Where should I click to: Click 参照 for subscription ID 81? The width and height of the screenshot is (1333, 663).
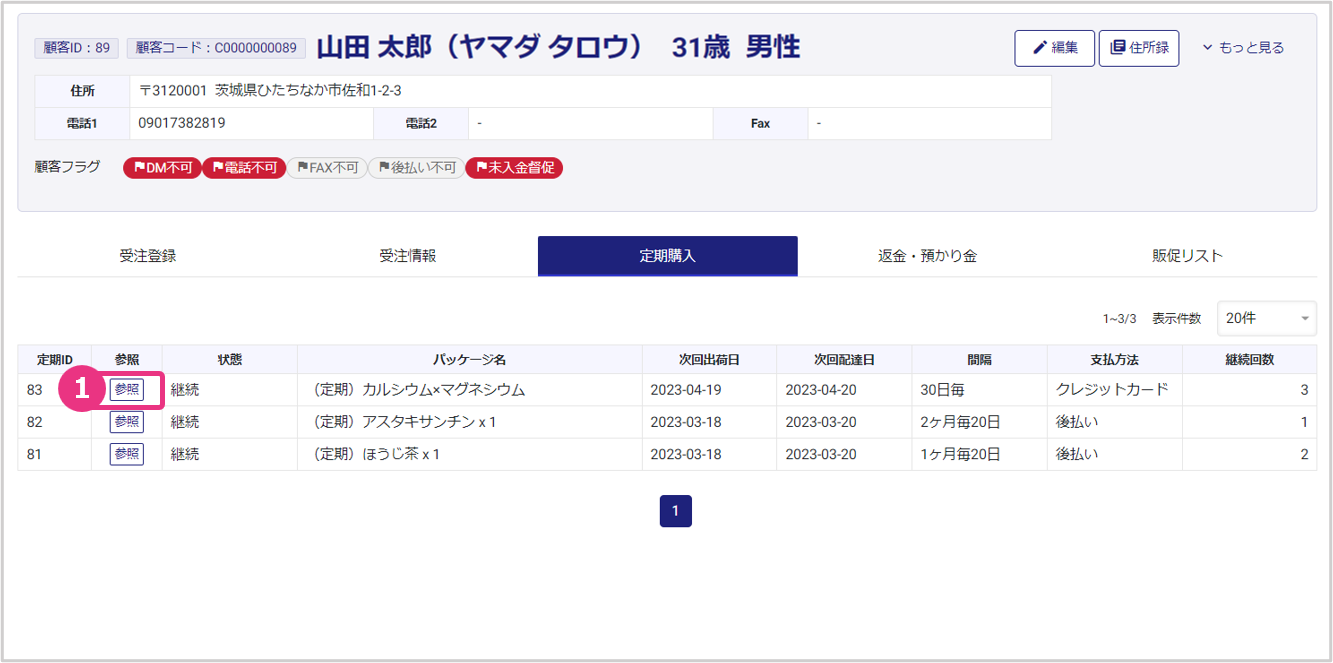pyautogui.click(x=127, y=454)
